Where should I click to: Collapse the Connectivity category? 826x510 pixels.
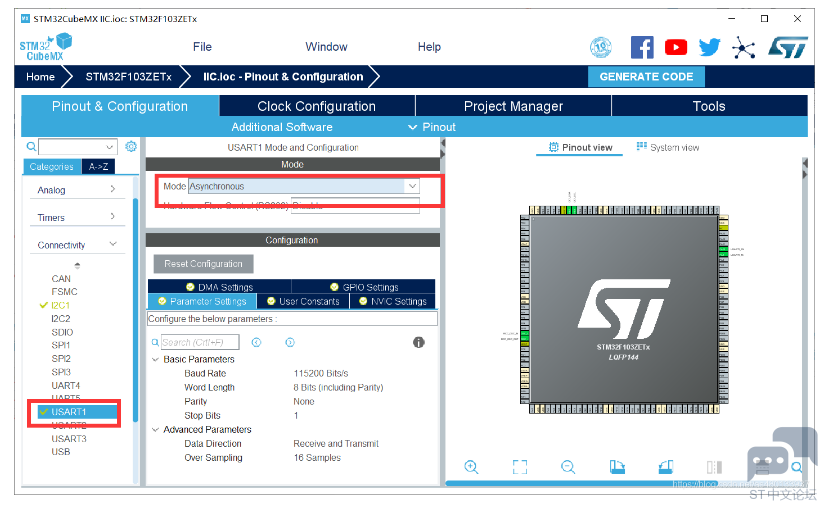pos(113,244)
